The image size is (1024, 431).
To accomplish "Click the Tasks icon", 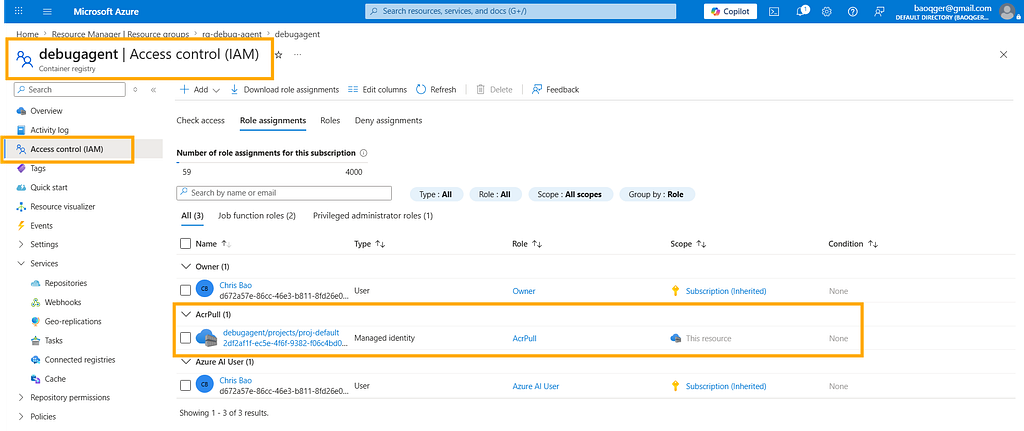I will pos(36,340).
